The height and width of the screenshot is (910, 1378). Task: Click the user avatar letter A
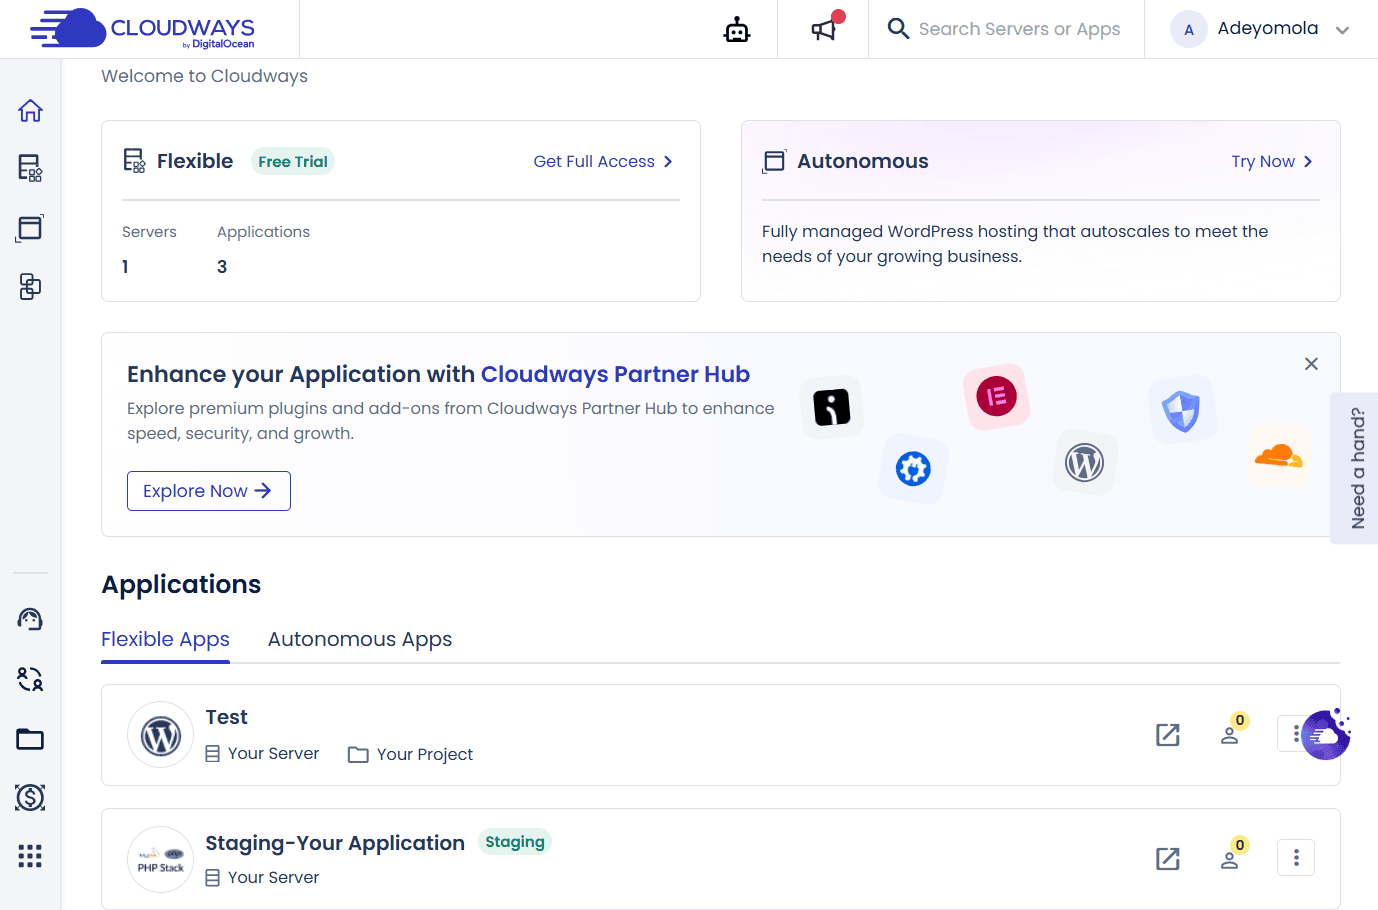pos(1189,29)
